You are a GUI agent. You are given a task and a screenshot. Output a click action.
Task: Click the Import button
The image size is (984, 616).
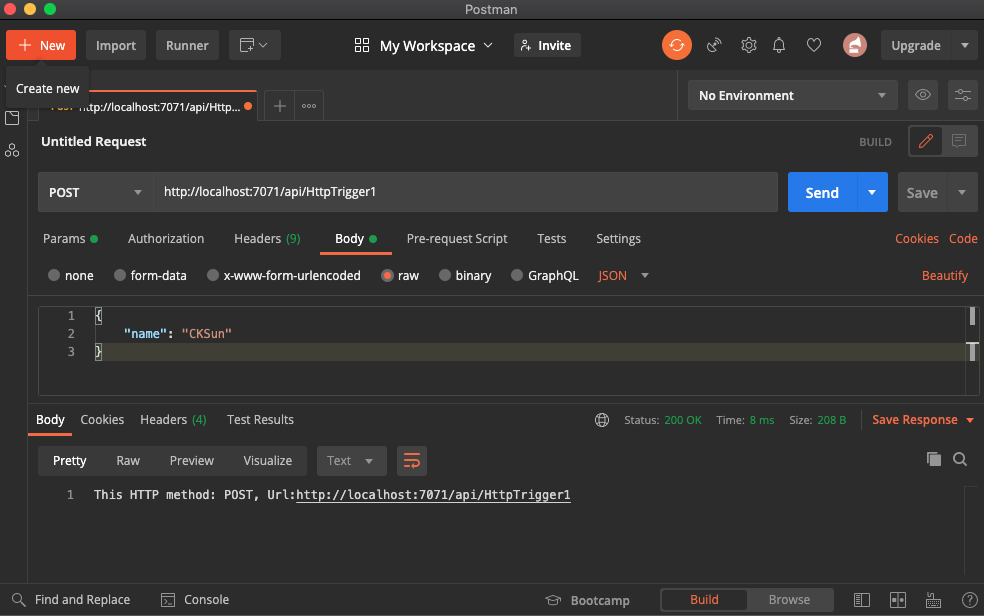115,45
